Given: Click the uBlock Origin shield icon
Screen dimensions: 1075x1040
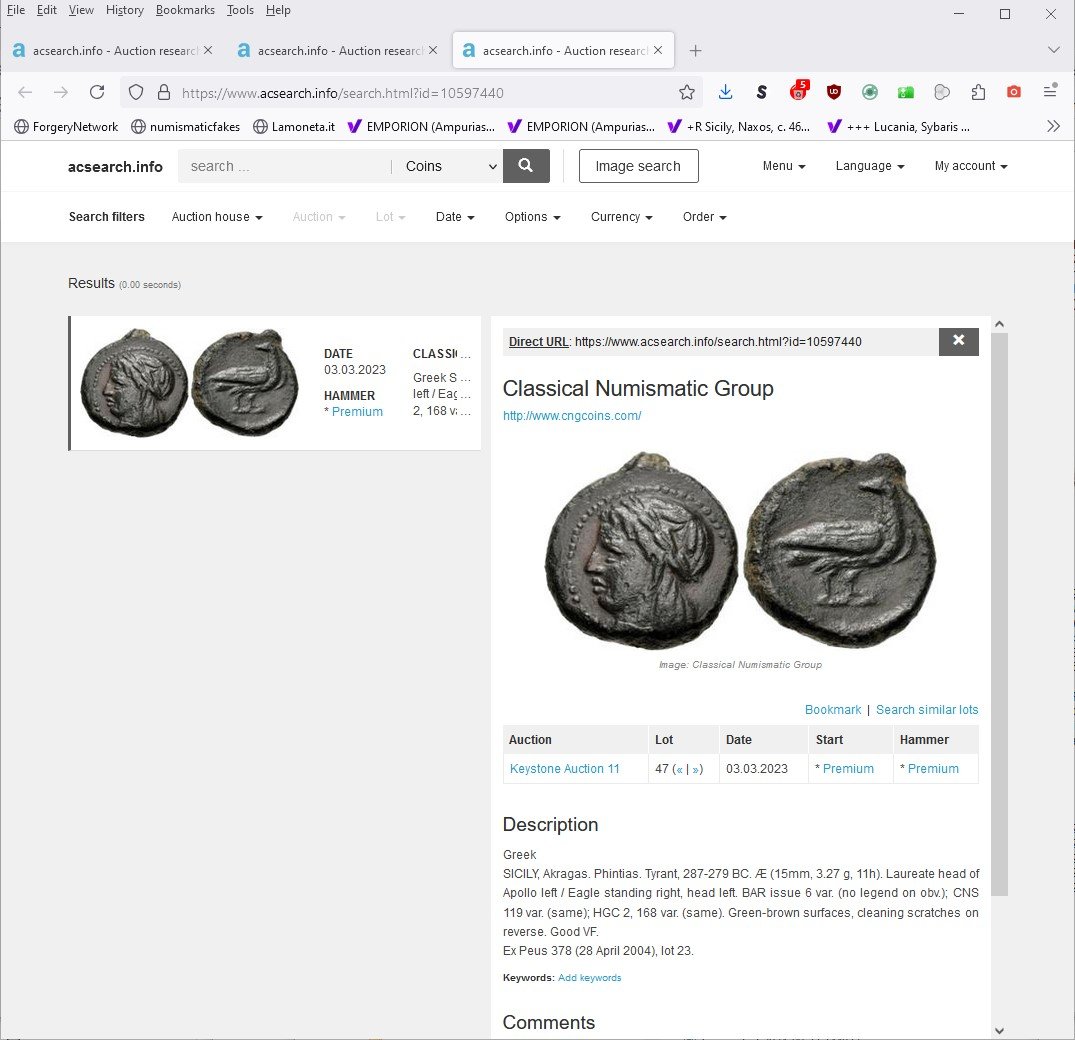Looking at the screenshot, I should 834,92.
